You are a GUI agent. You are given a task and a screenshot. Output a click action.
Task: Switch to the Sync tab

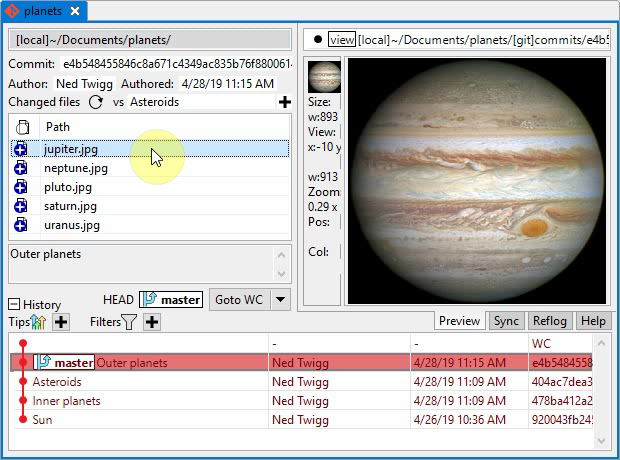pyautogui.click(x=505, y=321)
